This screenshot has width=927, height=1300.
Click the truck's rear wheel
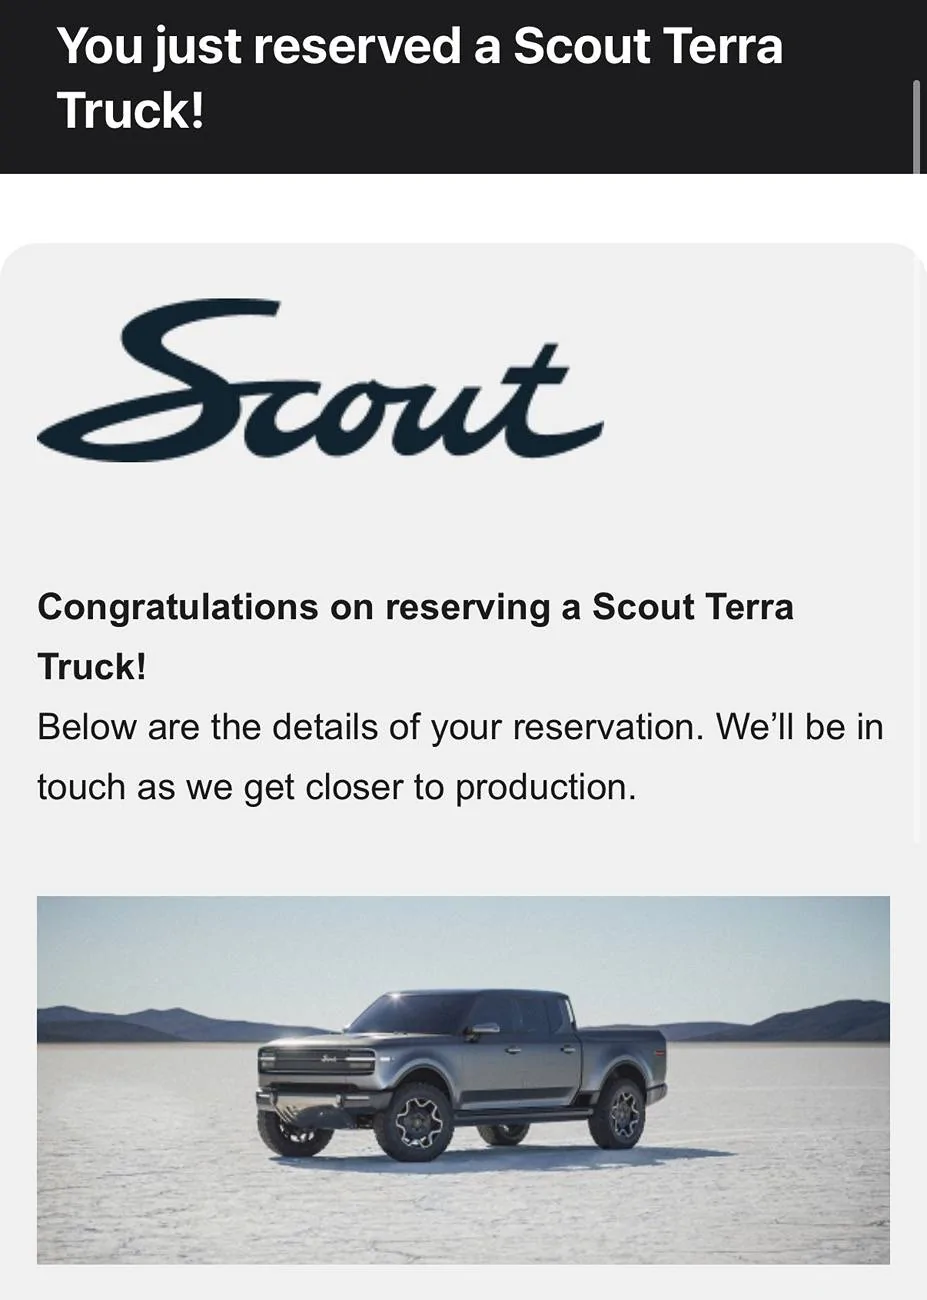pos(618,1109)
